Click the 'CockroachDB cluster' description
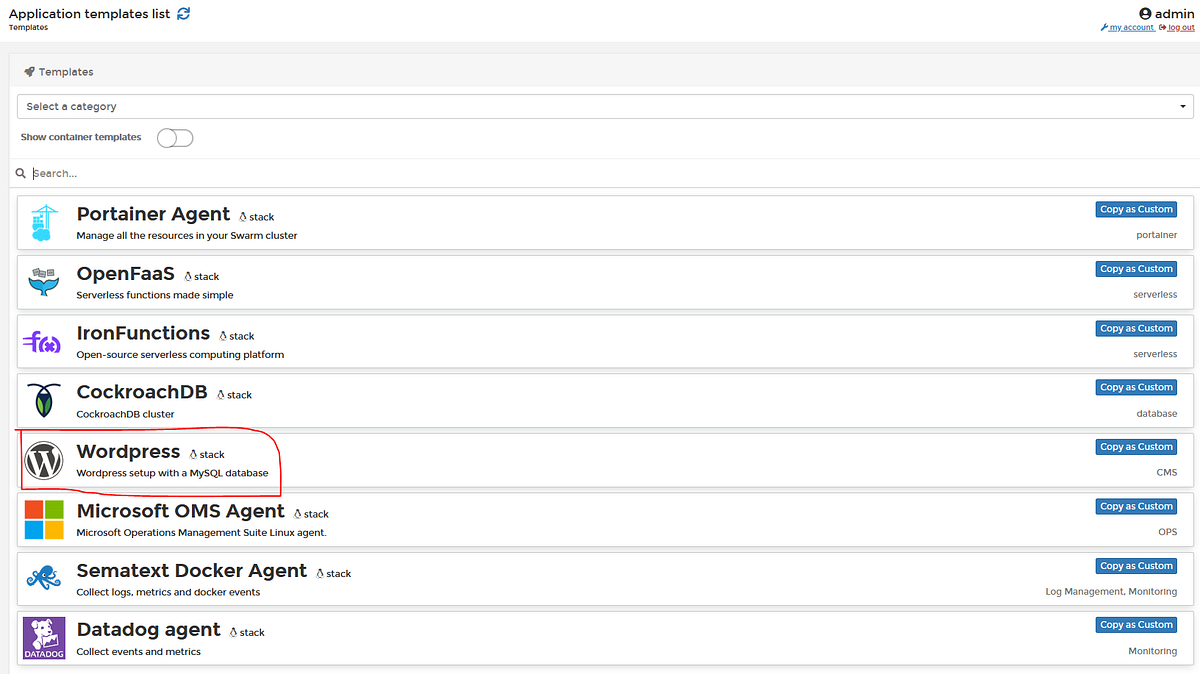Viewport: 1200px width, 674px height. tap(125, 414)
